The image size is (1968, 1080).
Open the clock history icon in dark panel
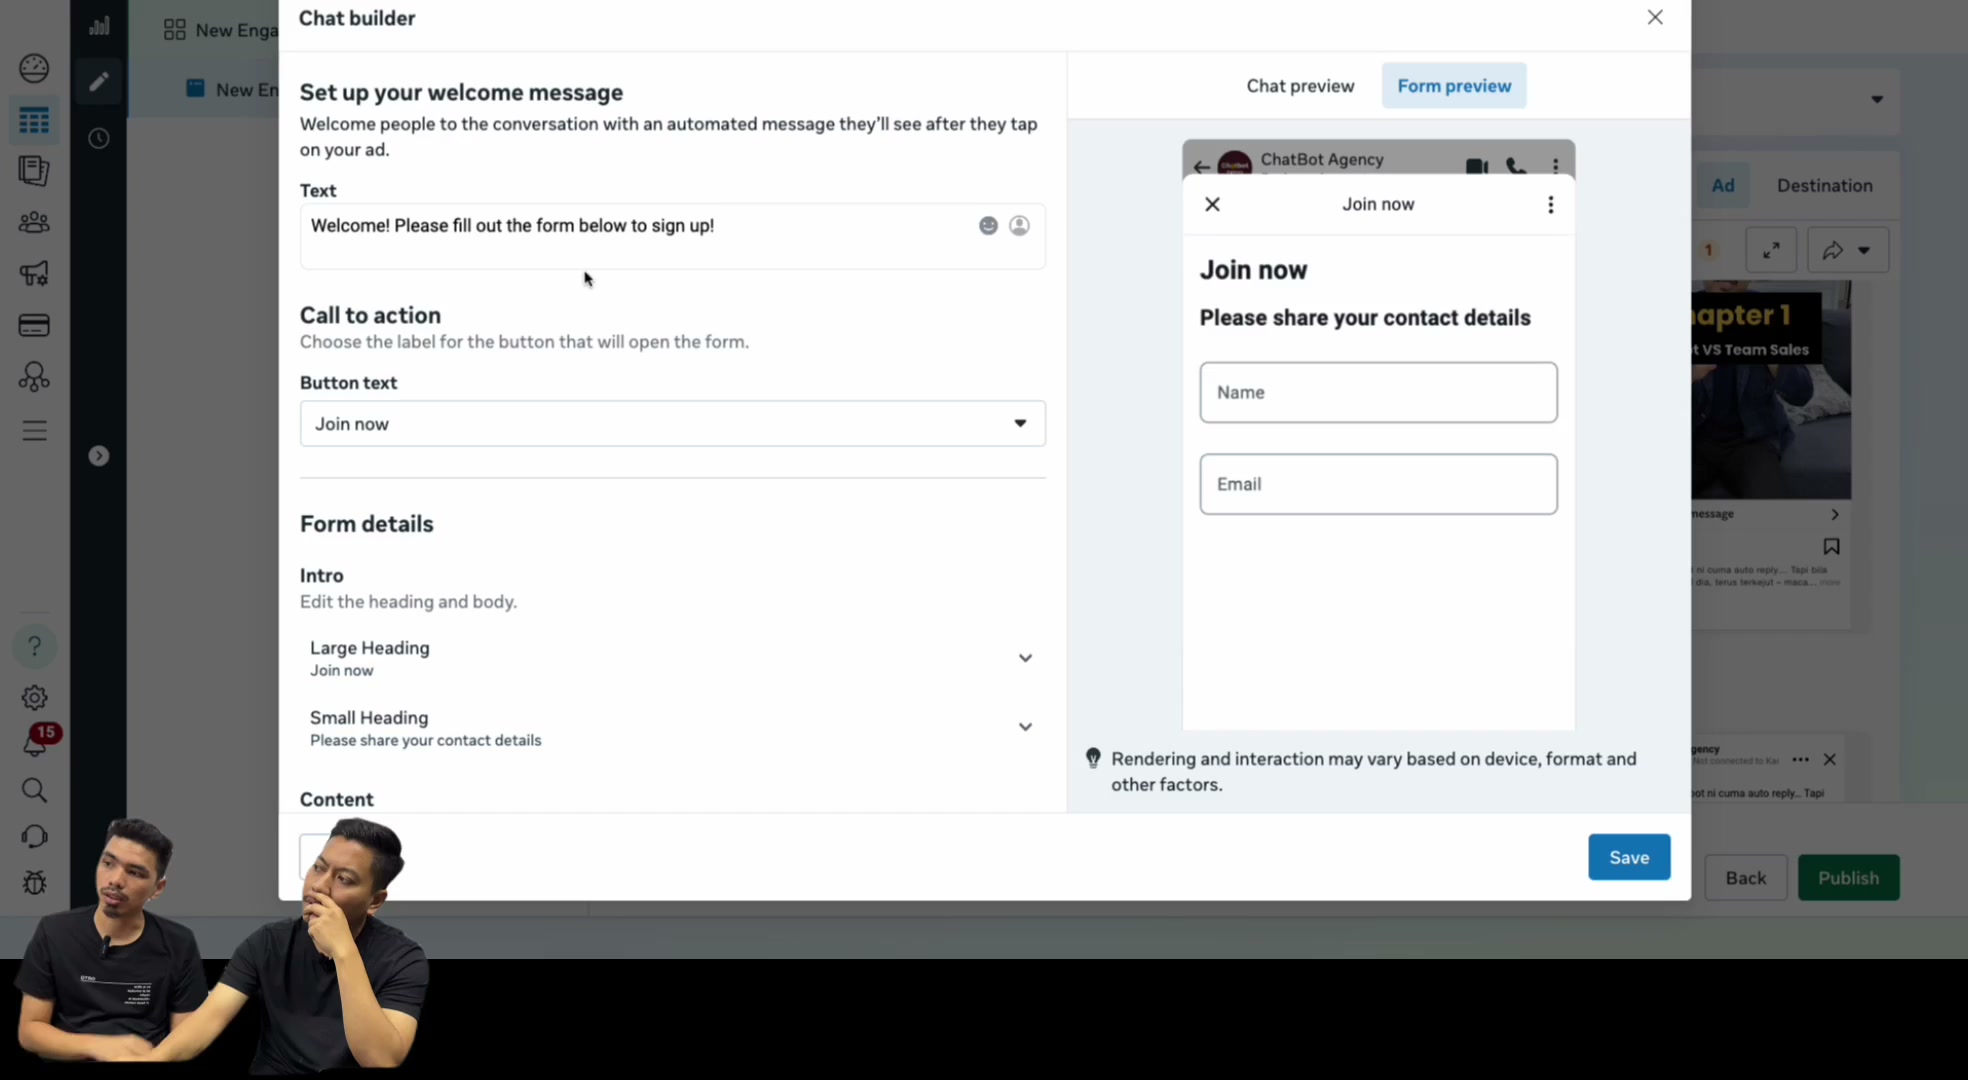[x=98, y=138]
